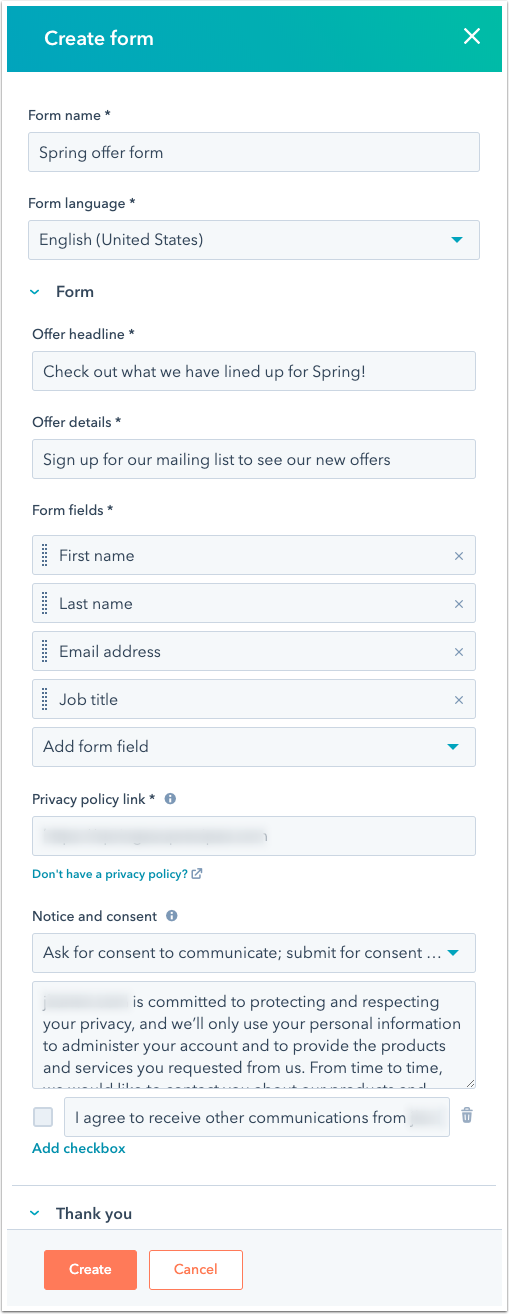The image size is (509, 1314).
Task: Close the Create form panel
Action: 472,38
